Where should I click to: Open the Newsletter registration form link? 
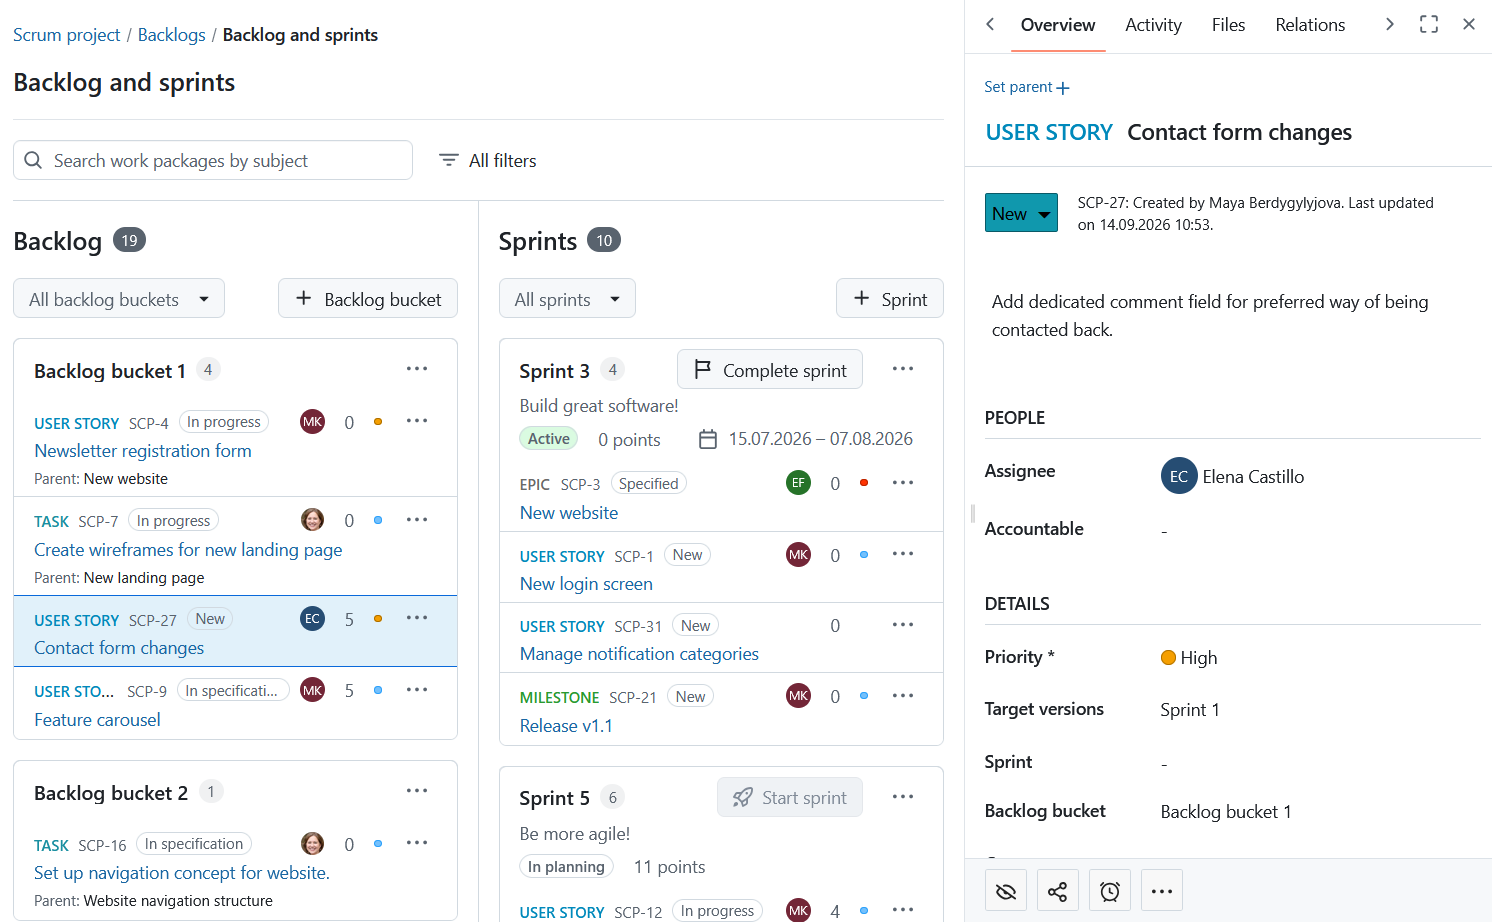point(143,451)
